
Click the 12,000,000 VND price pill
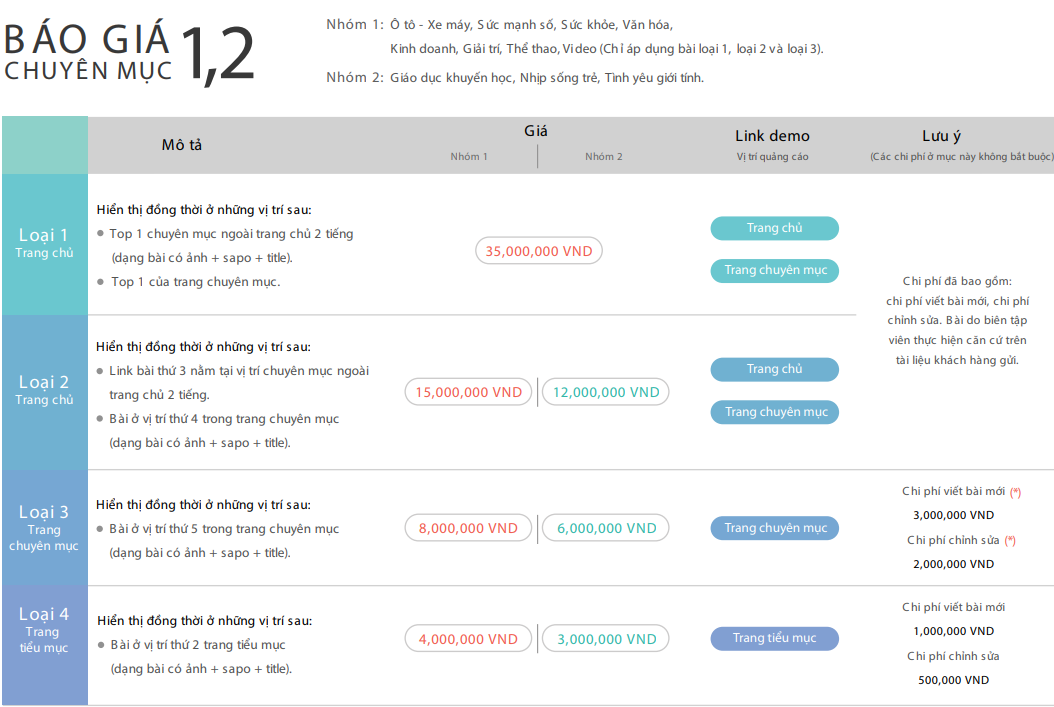point(605,392)
